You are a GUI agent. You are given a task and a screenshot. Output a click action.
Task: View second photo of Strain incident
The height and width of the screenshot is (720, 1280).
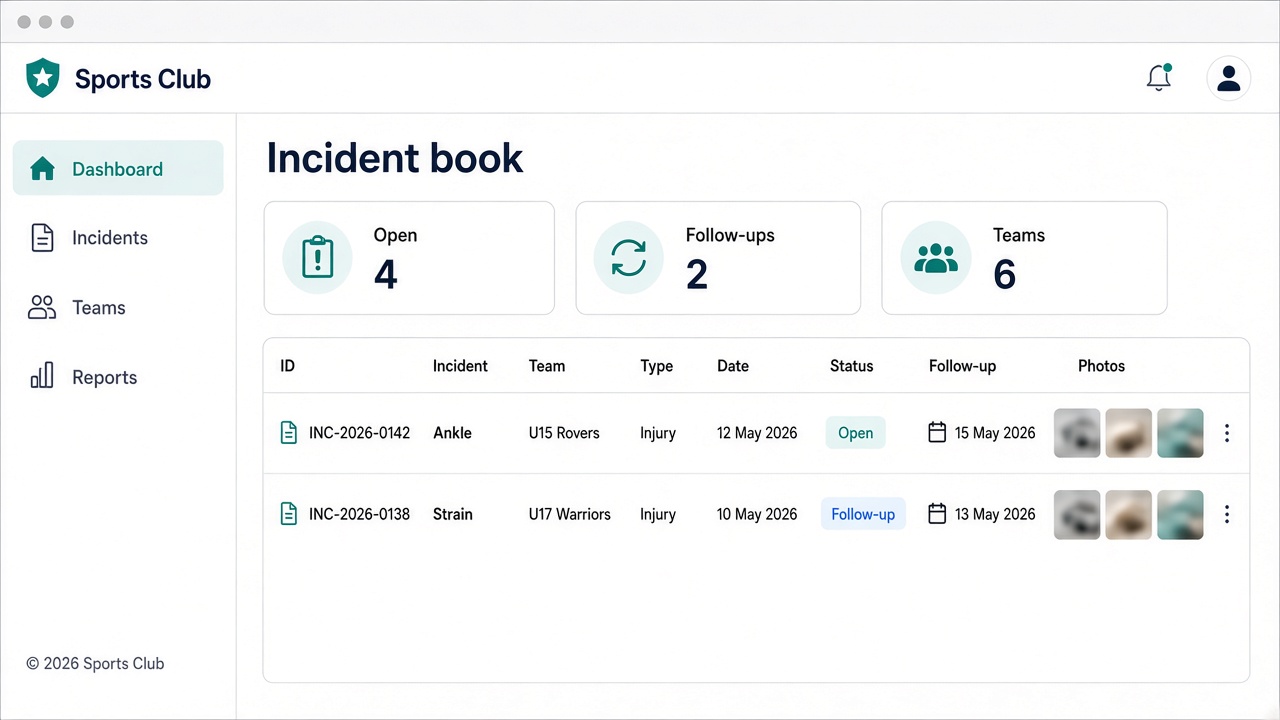(1128, 515)
